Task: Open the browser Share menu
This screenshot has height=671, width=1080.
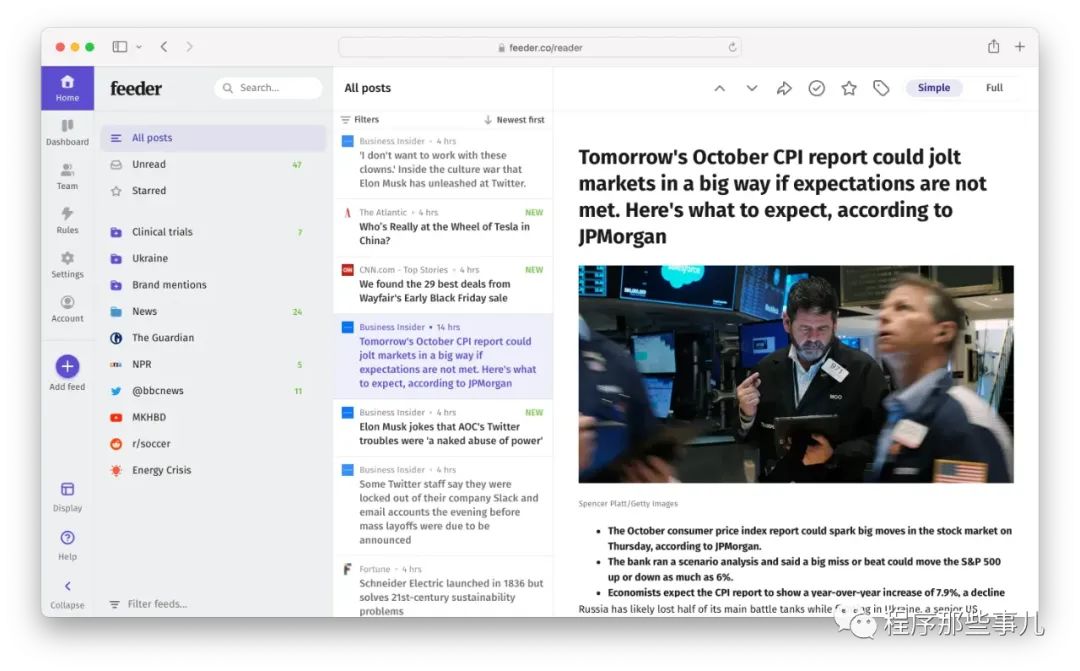Action: pos(993,46)
